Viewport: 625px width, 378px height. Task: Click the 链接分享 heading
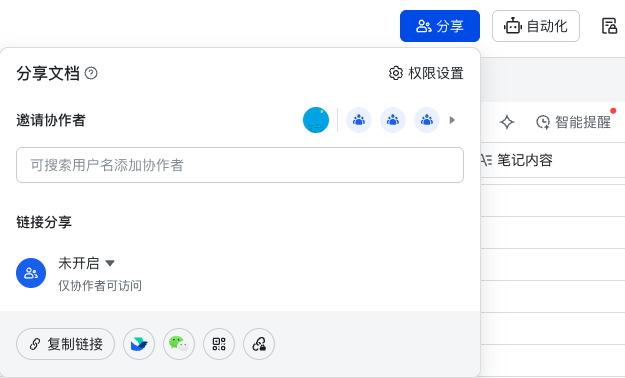point(44,222)
